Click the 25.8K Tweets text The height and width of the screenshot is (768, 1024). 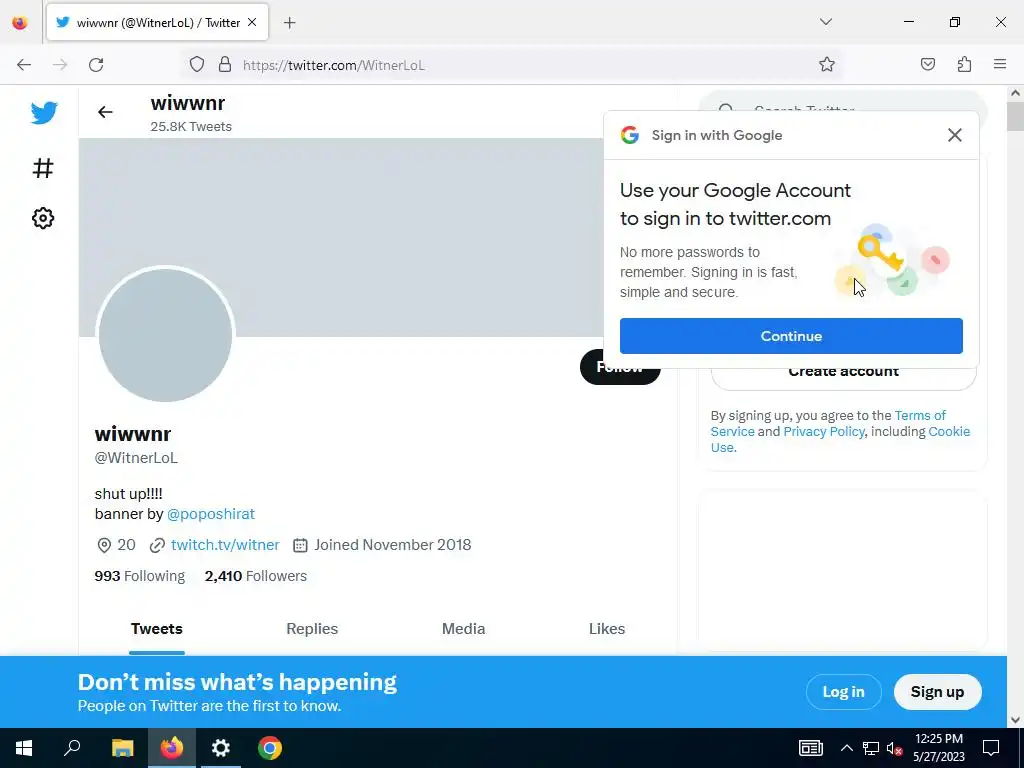pyautogui.click(x=191, y=127)
